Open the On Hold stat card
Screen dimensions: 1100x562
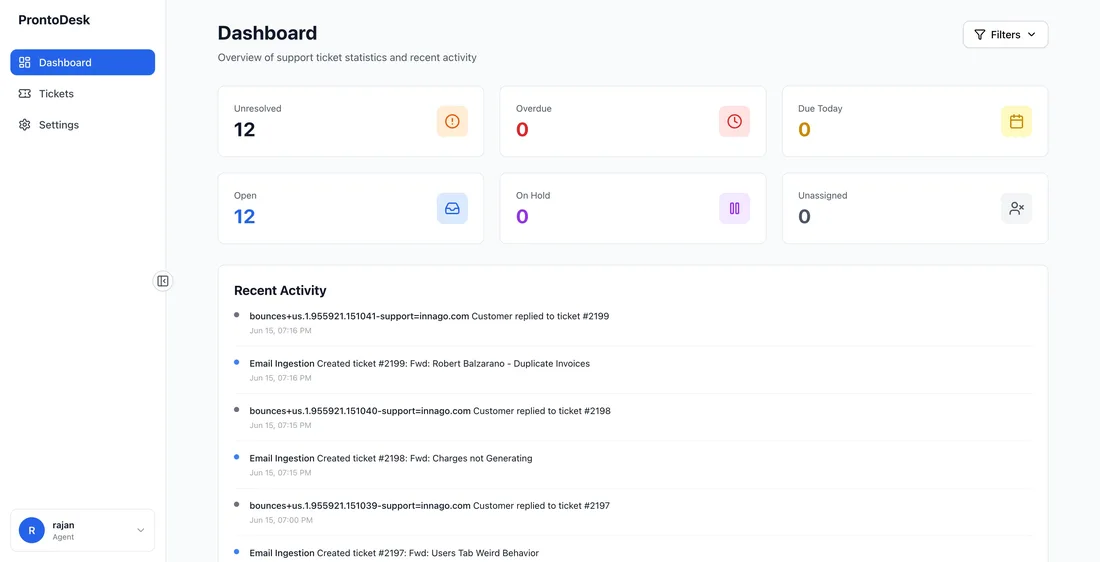tap(633, 208)
